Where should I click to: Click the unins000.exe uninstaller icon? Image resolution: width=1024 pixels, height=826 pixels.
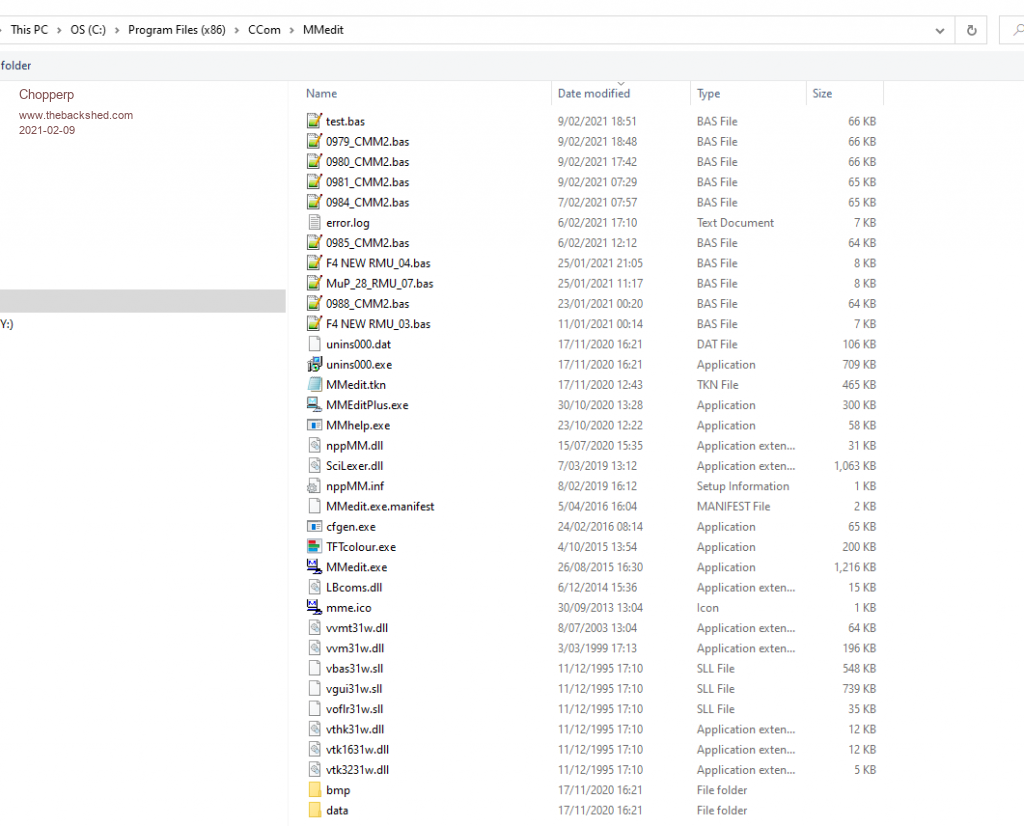315,365
